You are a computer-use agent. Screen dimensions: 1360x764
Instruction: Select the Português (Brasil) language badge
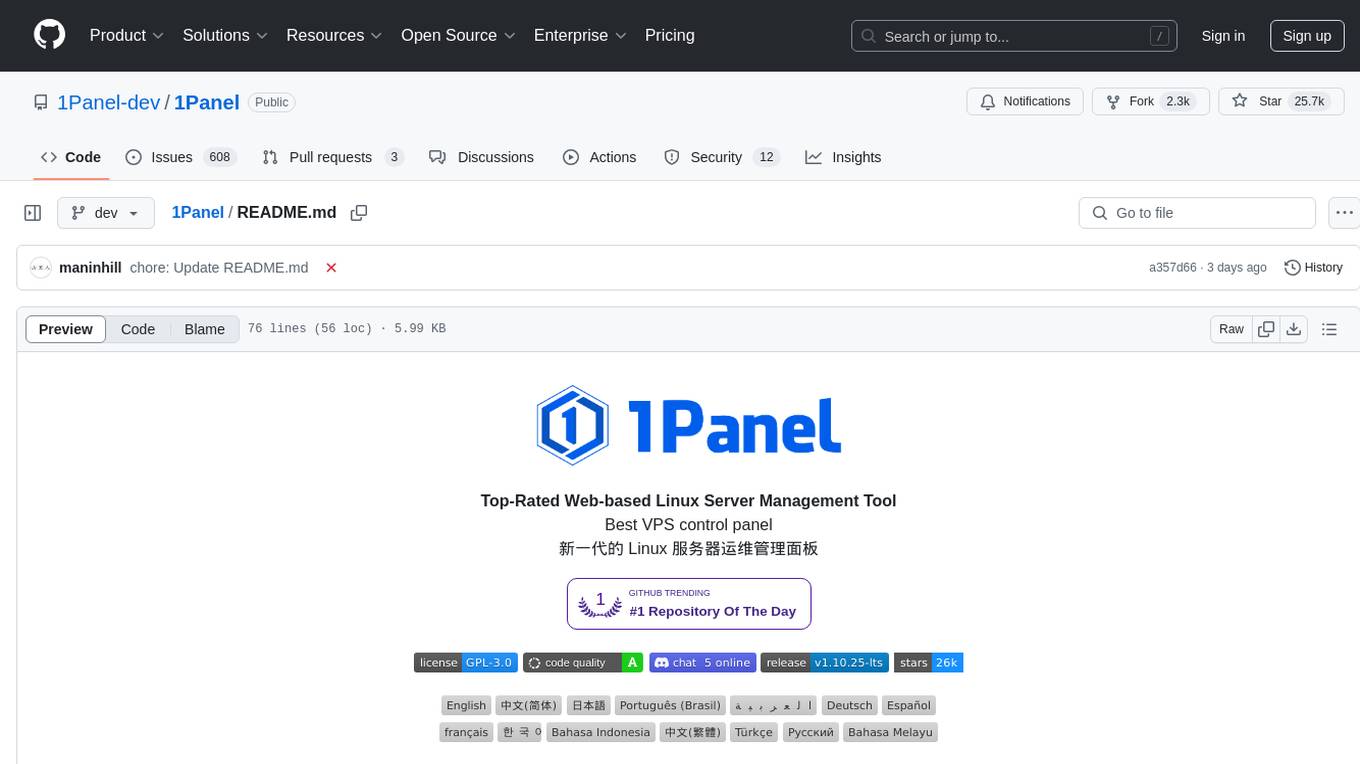[670, 706]
